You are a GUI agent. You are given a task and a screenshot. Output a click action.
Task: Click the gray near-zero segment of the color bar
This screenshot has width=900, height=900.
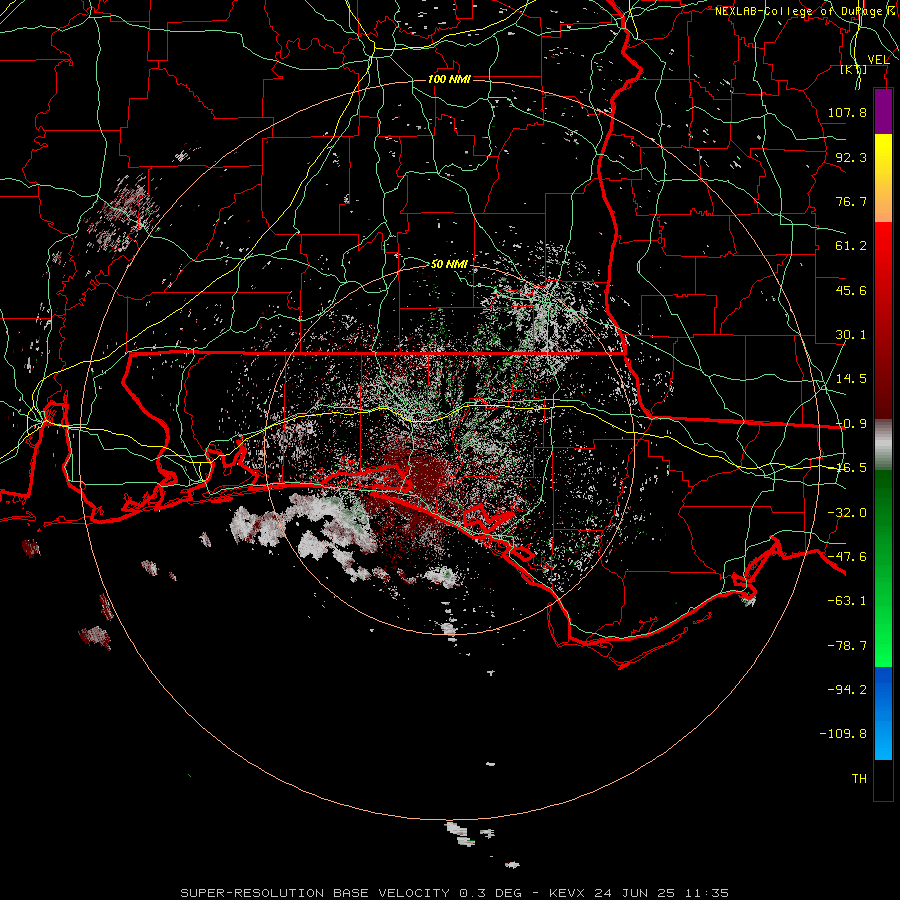coord(883,445)
